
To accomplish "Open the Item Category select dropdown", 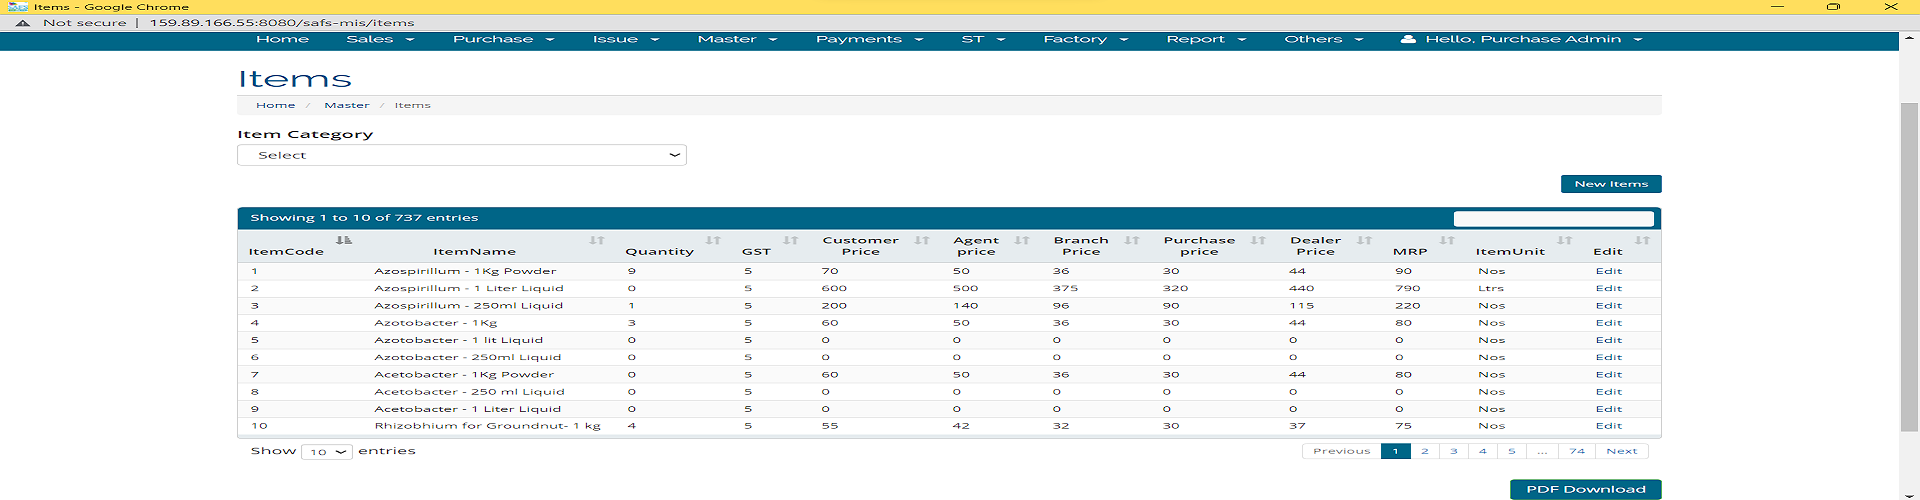I will [461, 155].
